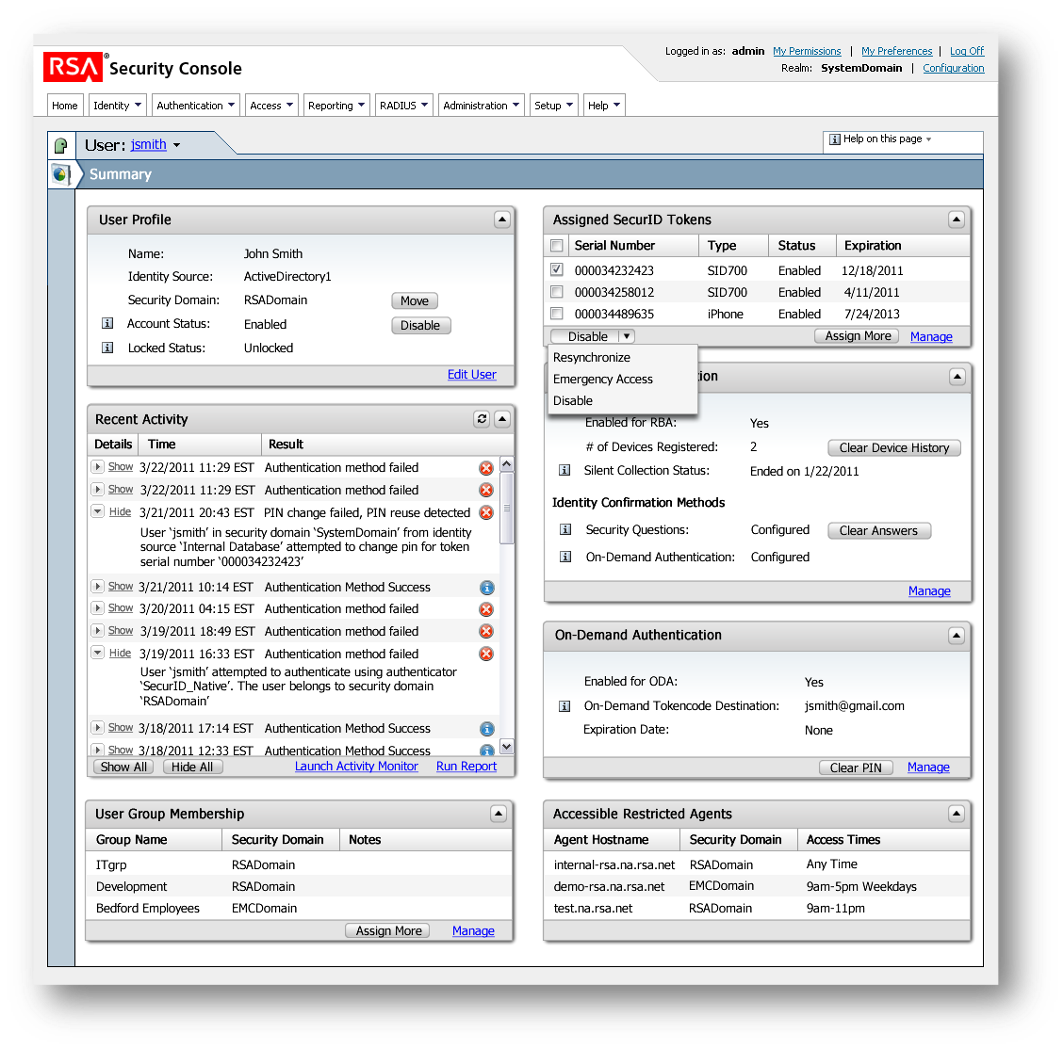The image size is (1062, 1047).
Task: Collapse details for 3/21/2011 20:43 entry
Action: click(x=98, y=511)
